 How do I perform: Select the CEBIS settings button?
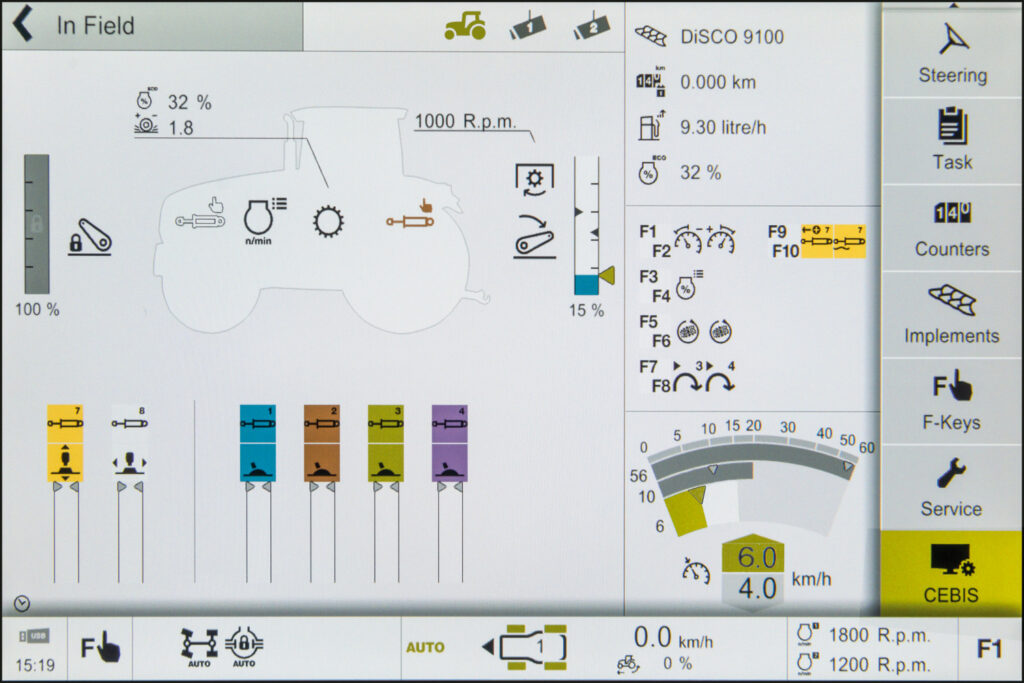[x=951, y=574]
